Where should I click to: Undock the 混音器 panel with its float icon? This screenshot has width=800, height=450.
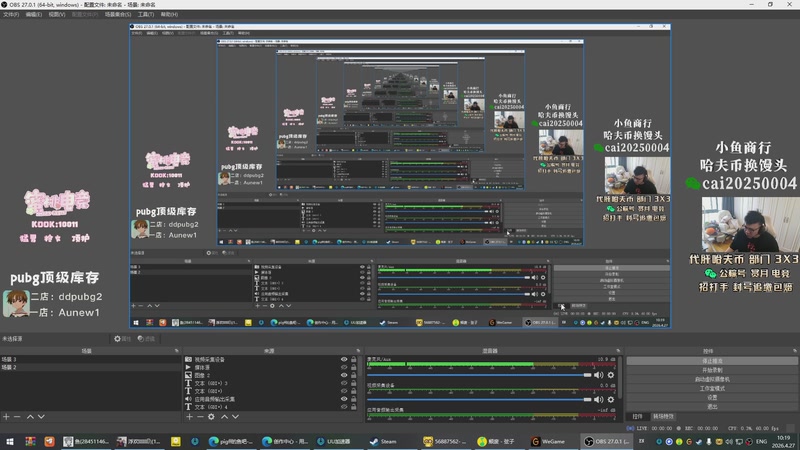pyautogui.click(x=618, y=351)
